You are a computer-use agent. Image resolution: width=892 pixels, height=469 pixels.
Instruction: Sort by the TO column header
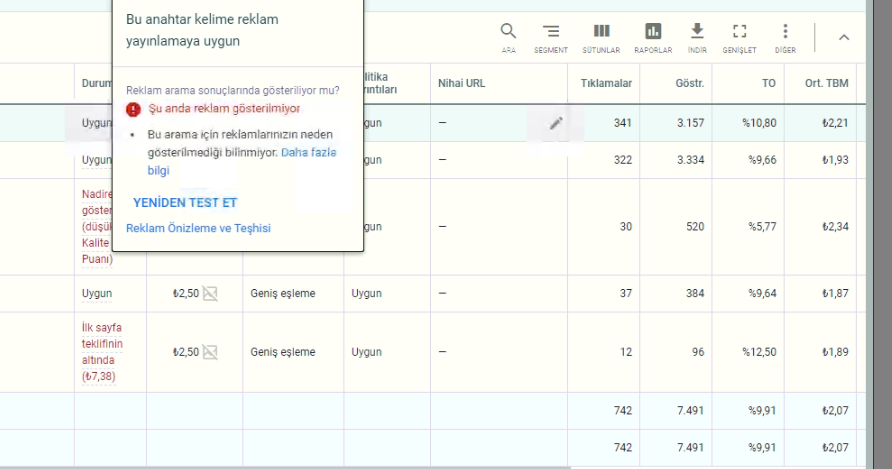click(769, 83)
